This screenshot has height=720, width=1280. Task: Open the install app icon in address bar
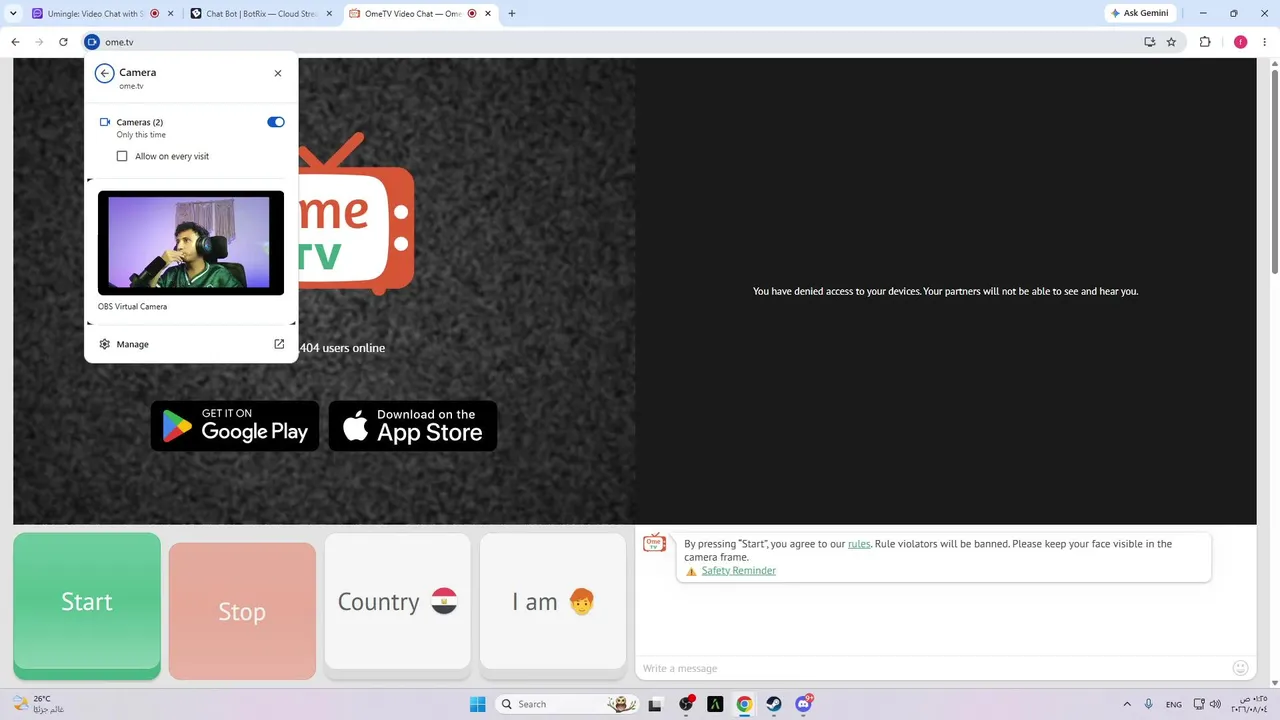[1150, 42]
